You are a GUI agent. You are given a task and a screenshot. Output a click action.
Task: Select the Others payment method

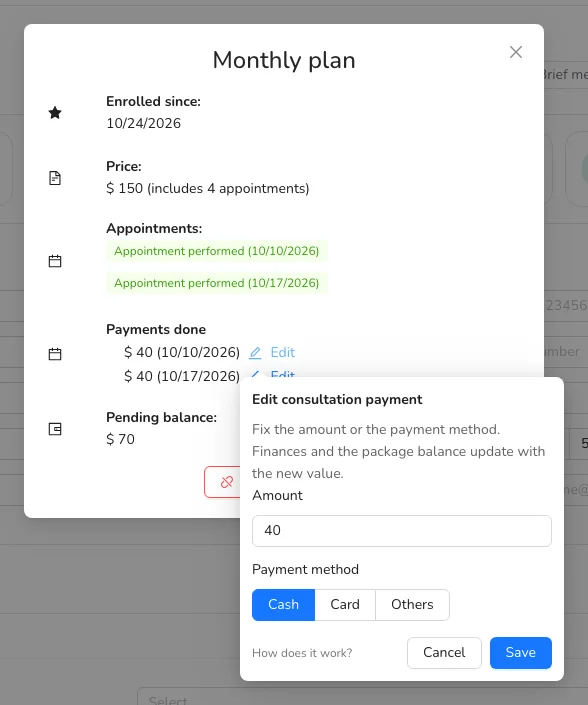[x=412, y=605]
